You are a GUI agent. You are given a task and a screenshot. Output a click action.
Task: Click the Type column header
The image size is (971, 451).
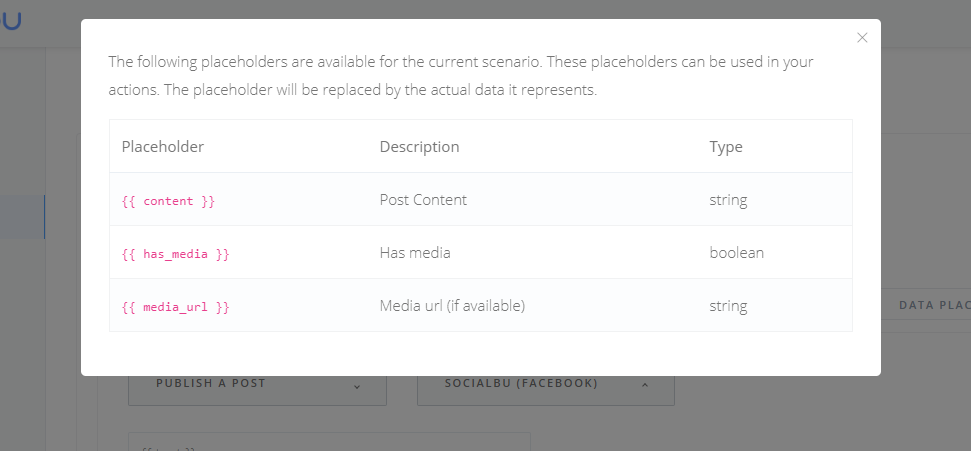(x=726, y=147)
